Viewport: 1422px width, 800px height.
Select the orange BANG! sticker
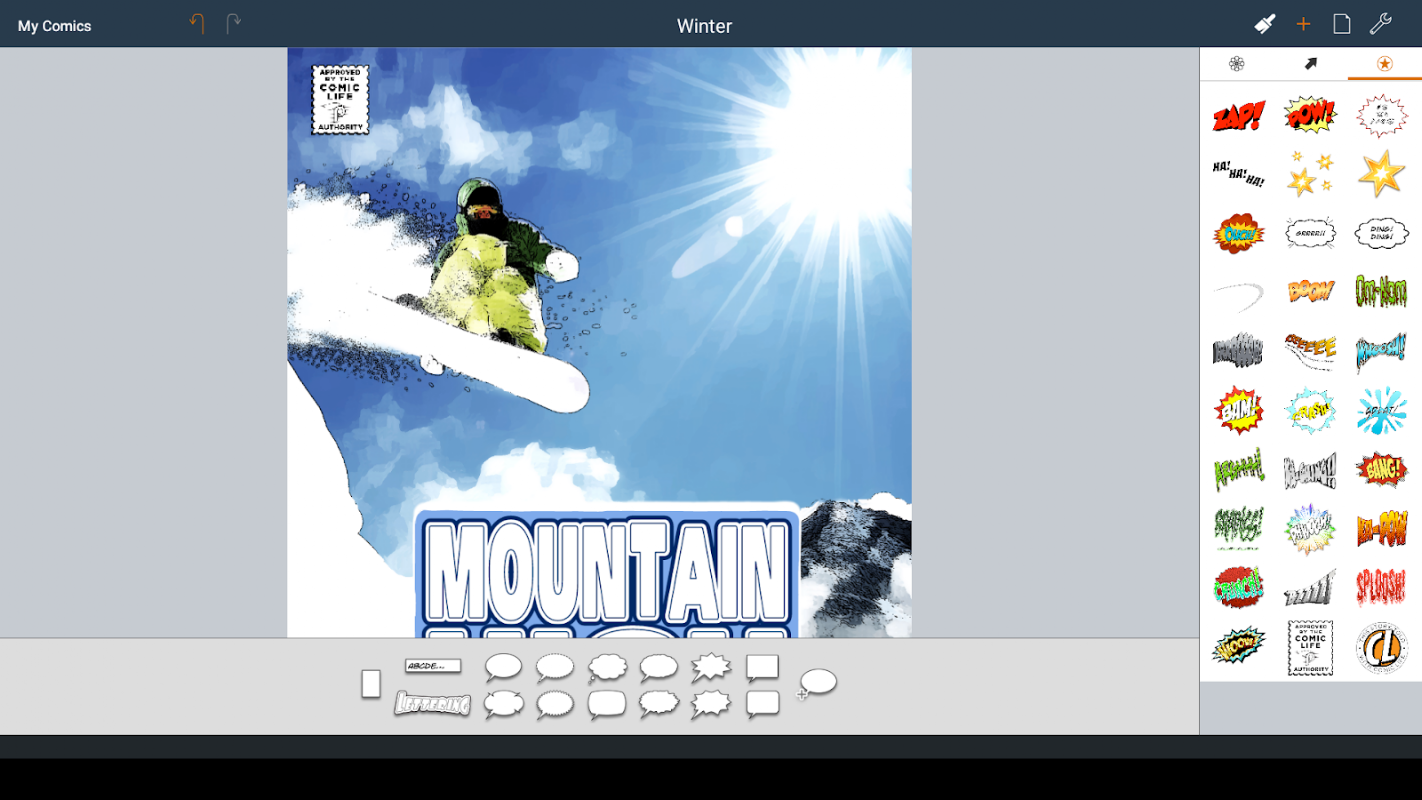(1381, 469)
